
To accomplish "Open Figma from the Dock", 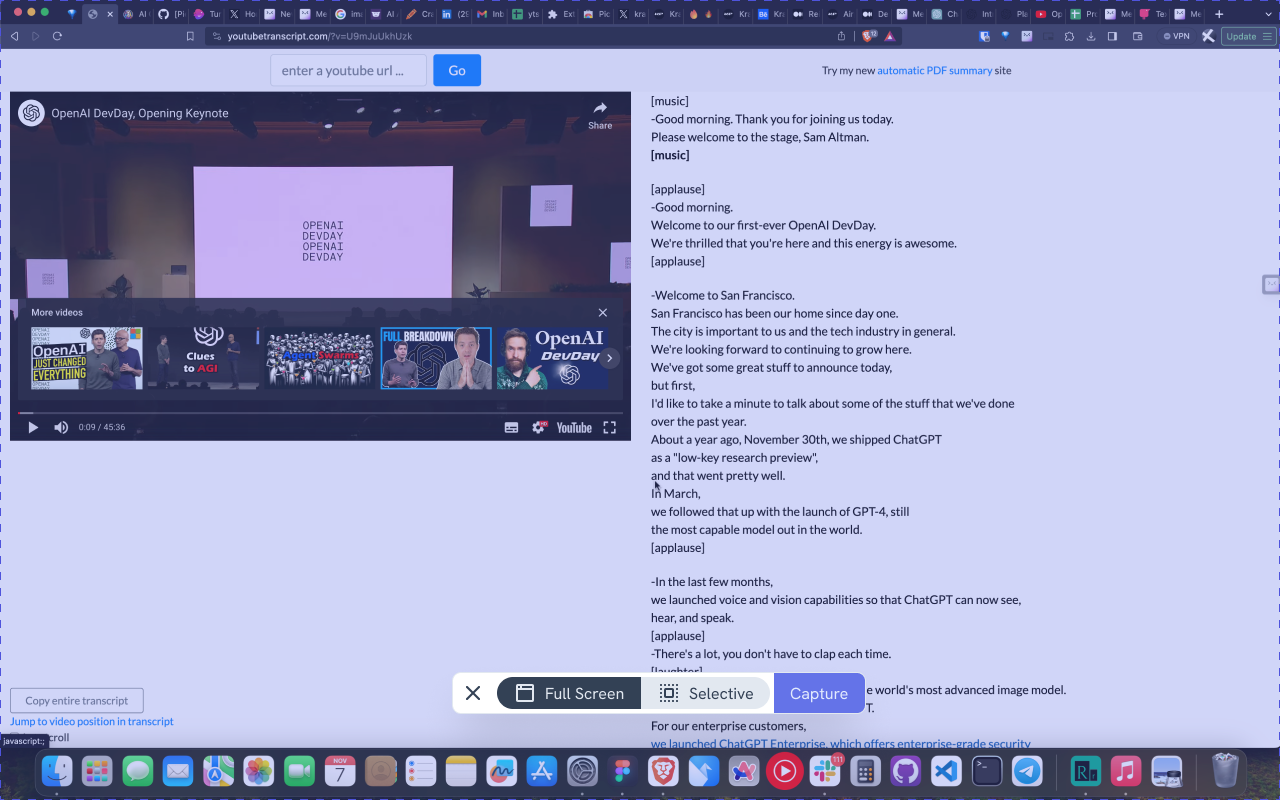I will pyautogui.click(x=623, y=771).
